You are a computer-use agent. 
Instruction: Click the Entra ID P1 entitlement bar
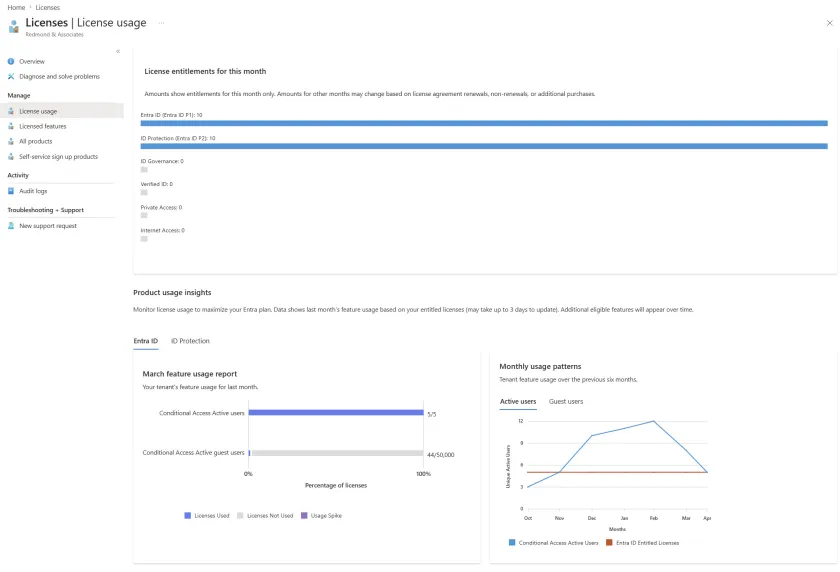[x=484, y=123]
